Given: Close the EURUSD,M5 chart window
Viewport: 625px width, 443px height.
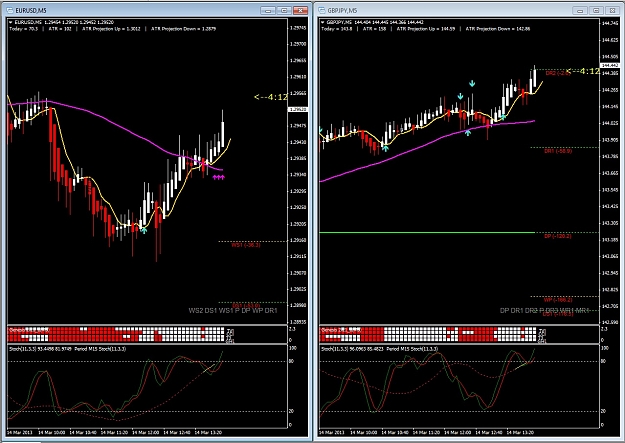Looking at the screenshot, I should pos(300,10).
